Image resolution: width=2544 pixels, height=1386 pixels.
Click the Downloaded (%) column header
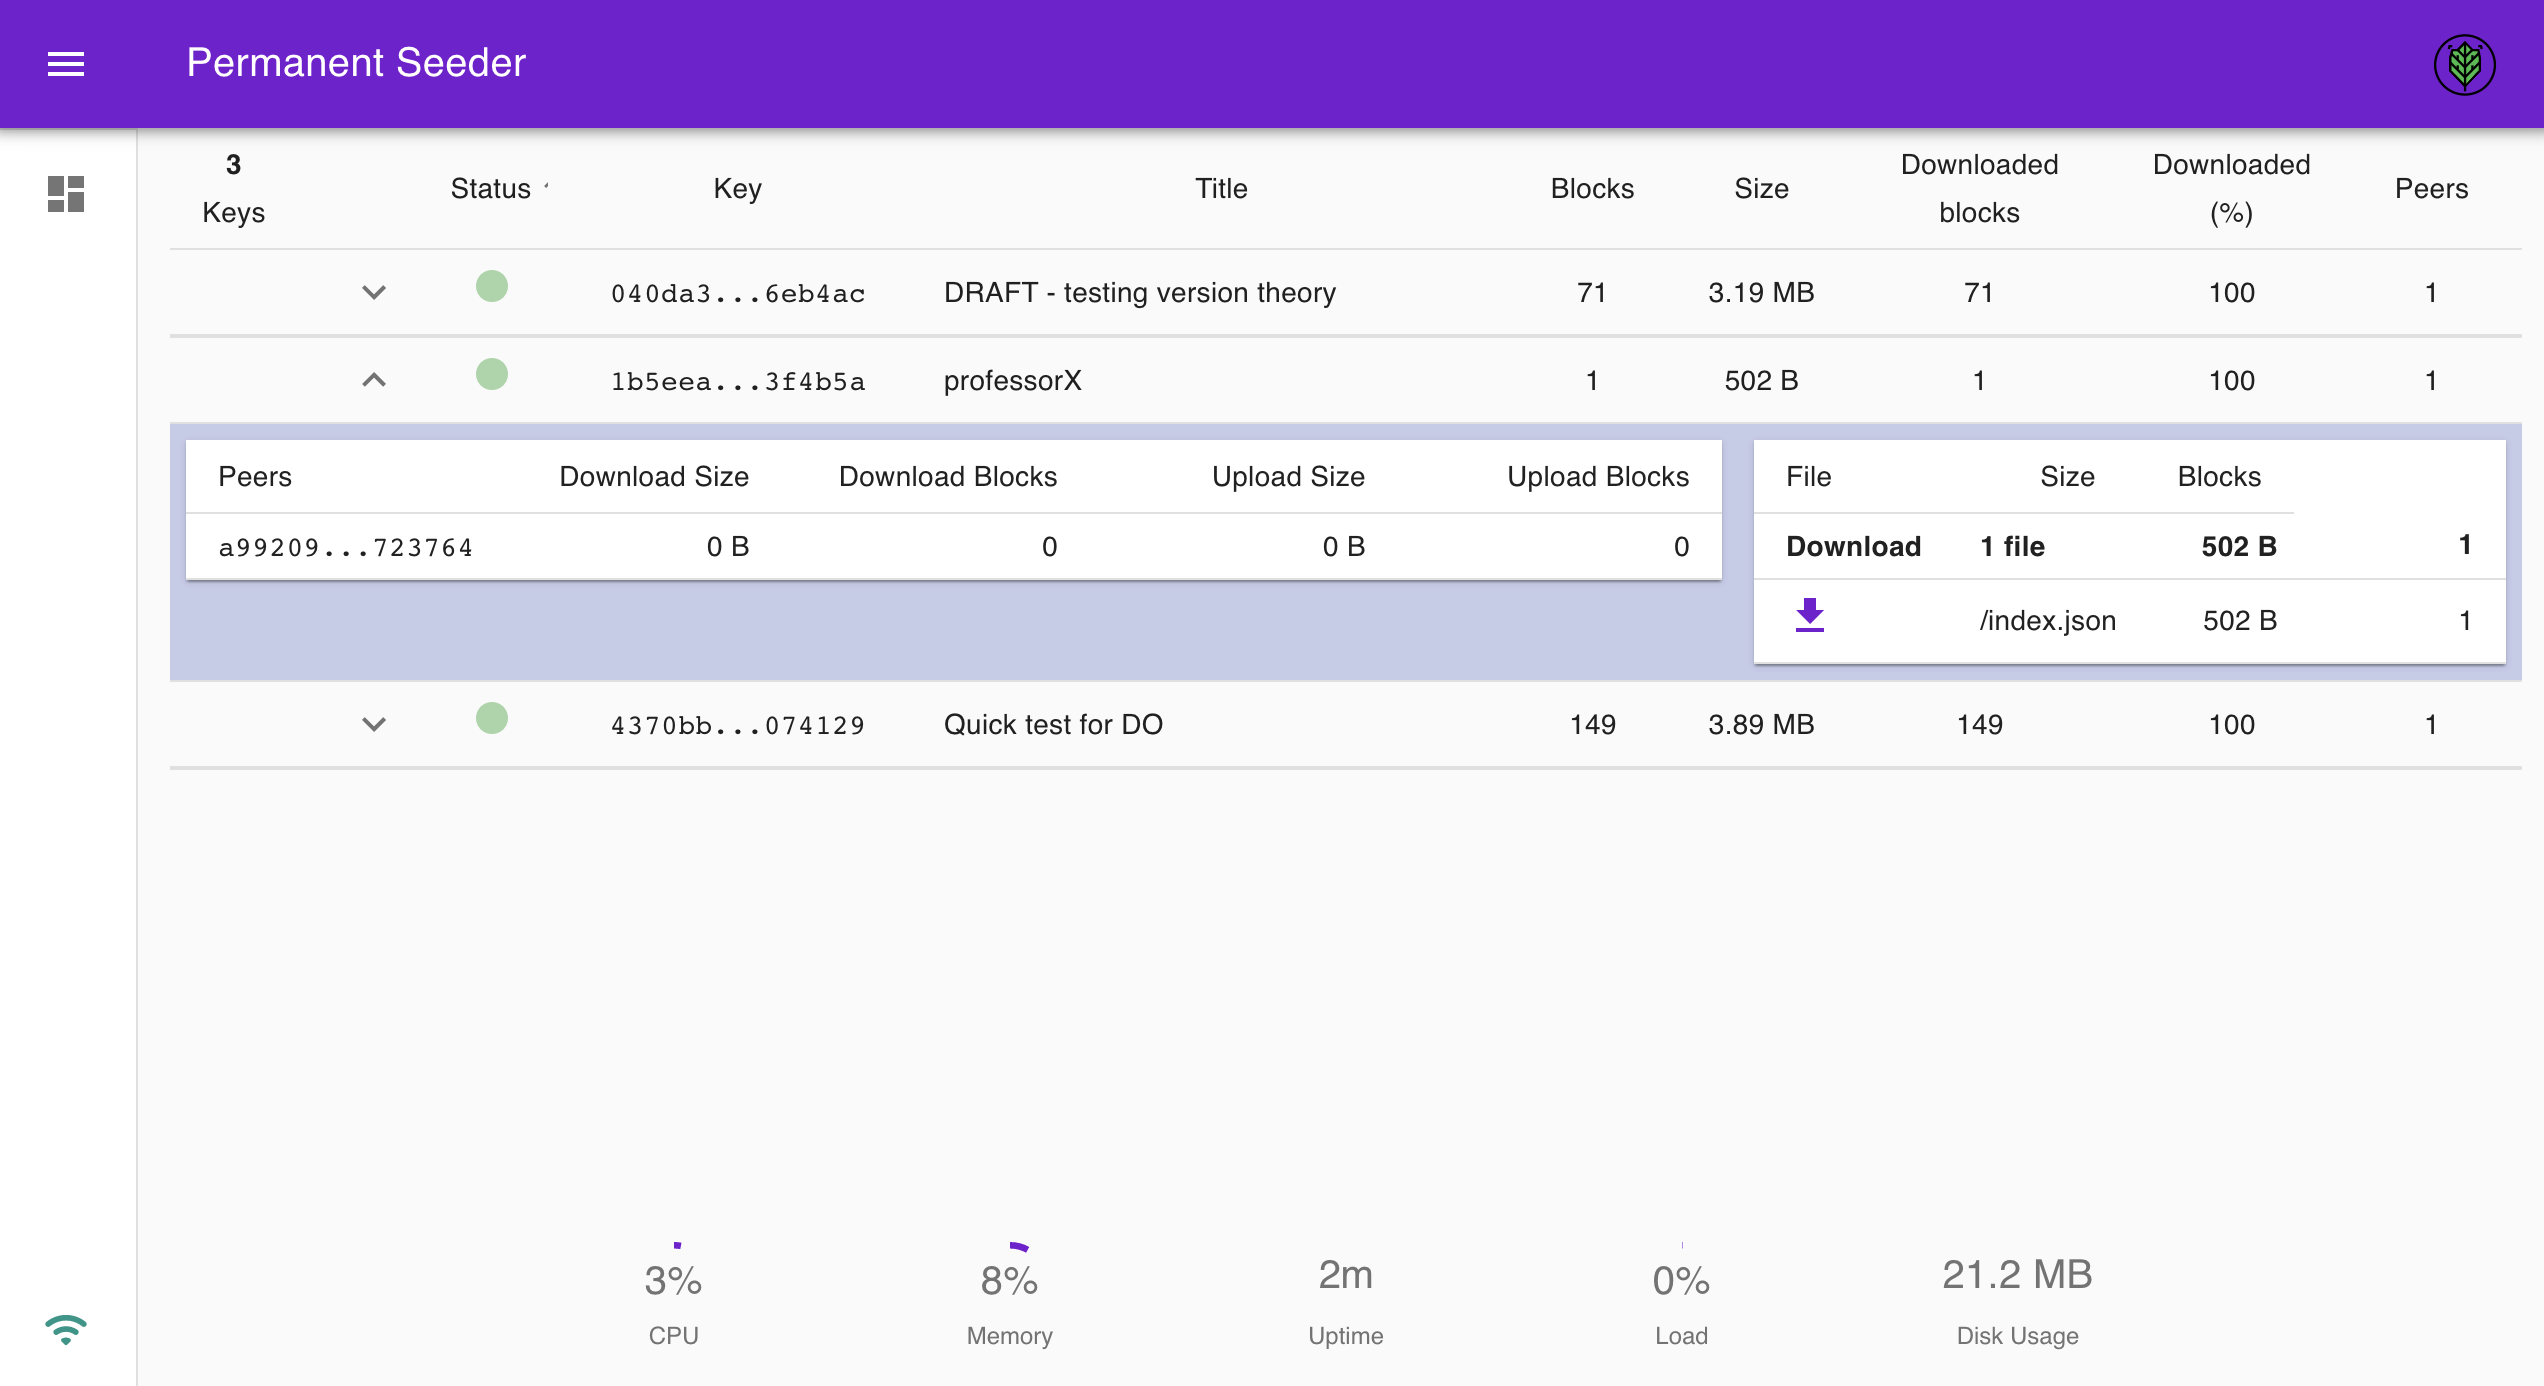[2231, 189]
